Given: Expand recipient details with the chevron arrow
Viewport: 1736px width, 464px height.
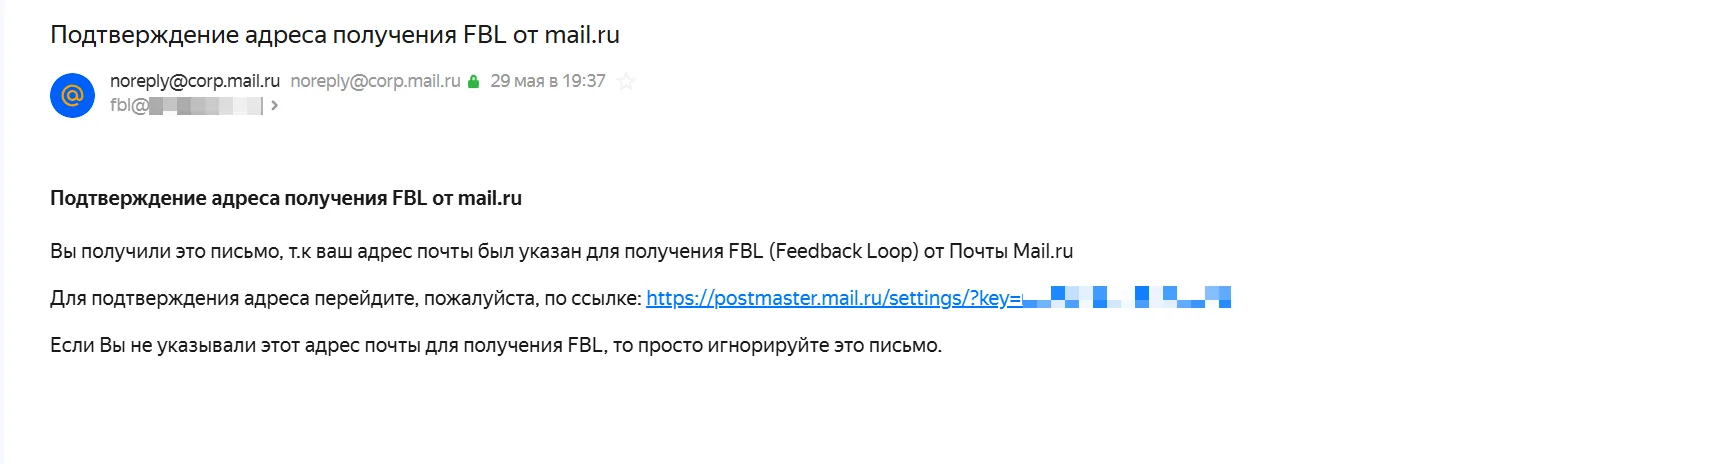Looking at the screenshot, I should (x=274, y=105).
